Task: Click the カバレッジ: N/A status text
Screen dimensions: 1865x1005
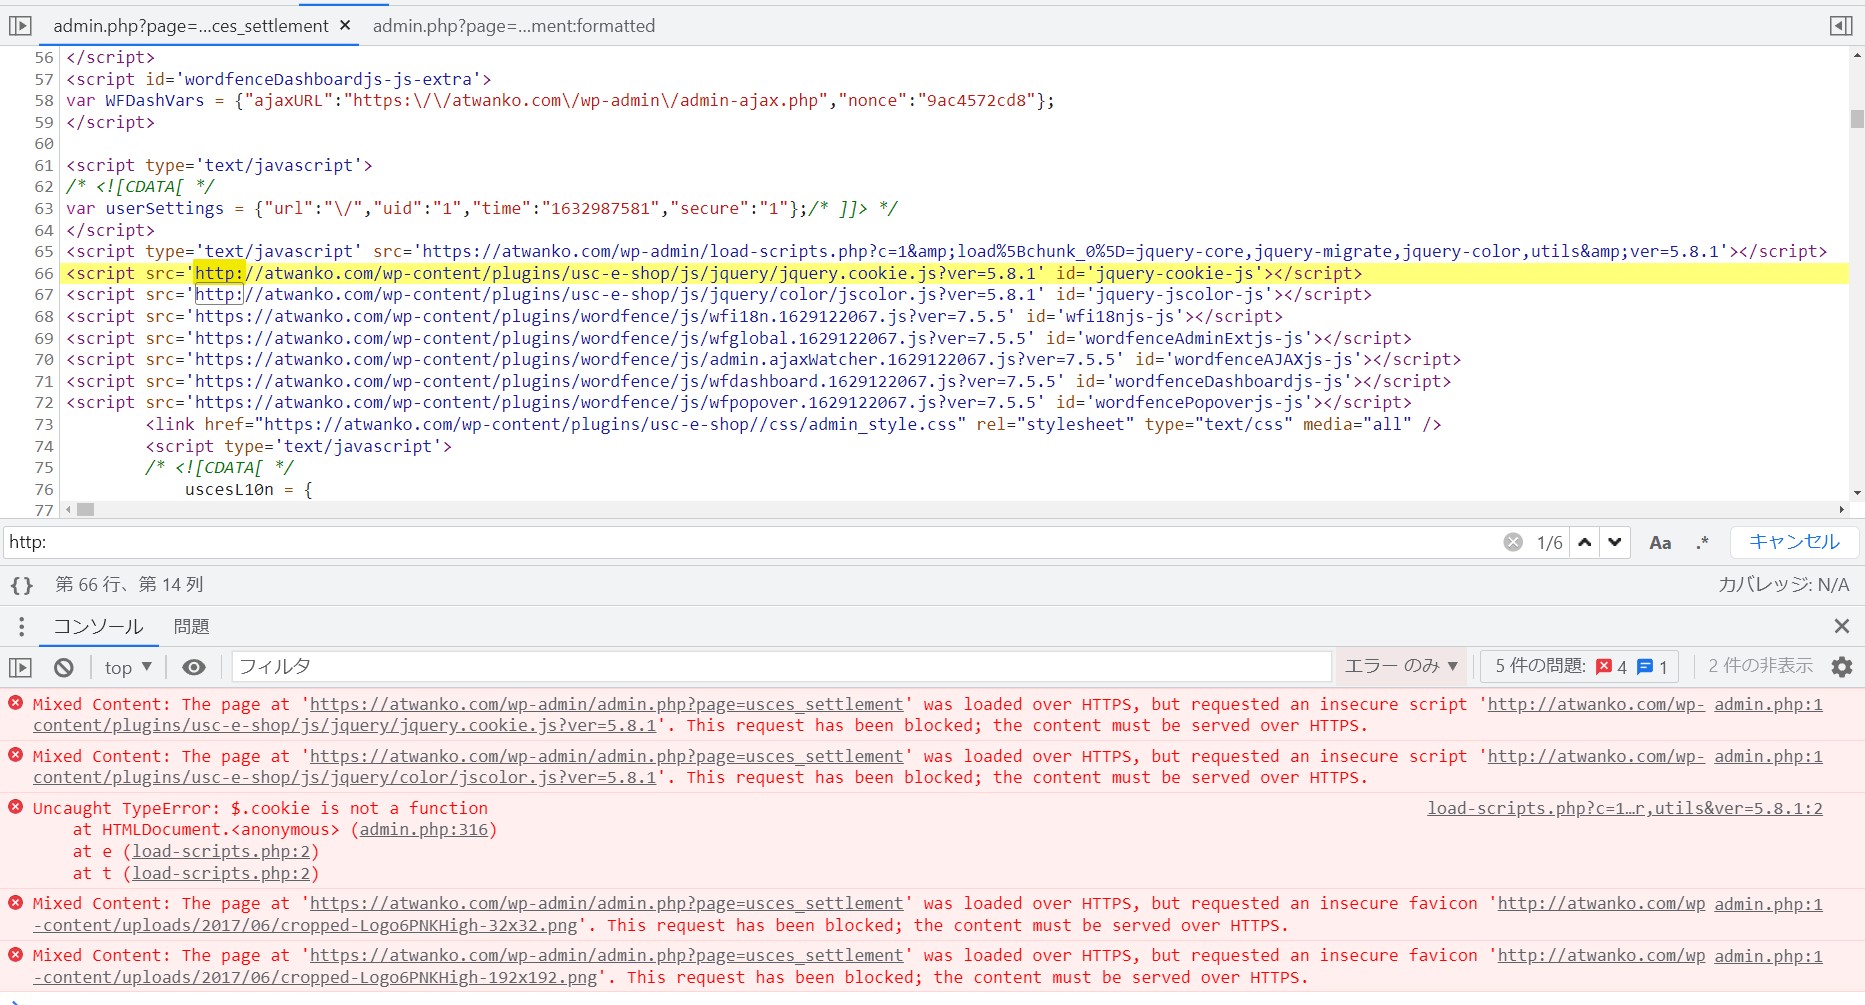Action: (1783, 585)
